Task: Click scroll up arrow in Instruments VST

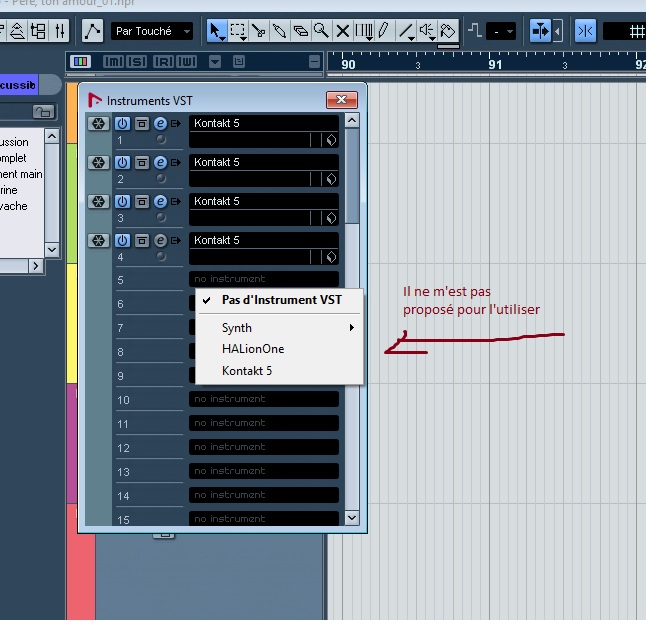Action: 352,120
